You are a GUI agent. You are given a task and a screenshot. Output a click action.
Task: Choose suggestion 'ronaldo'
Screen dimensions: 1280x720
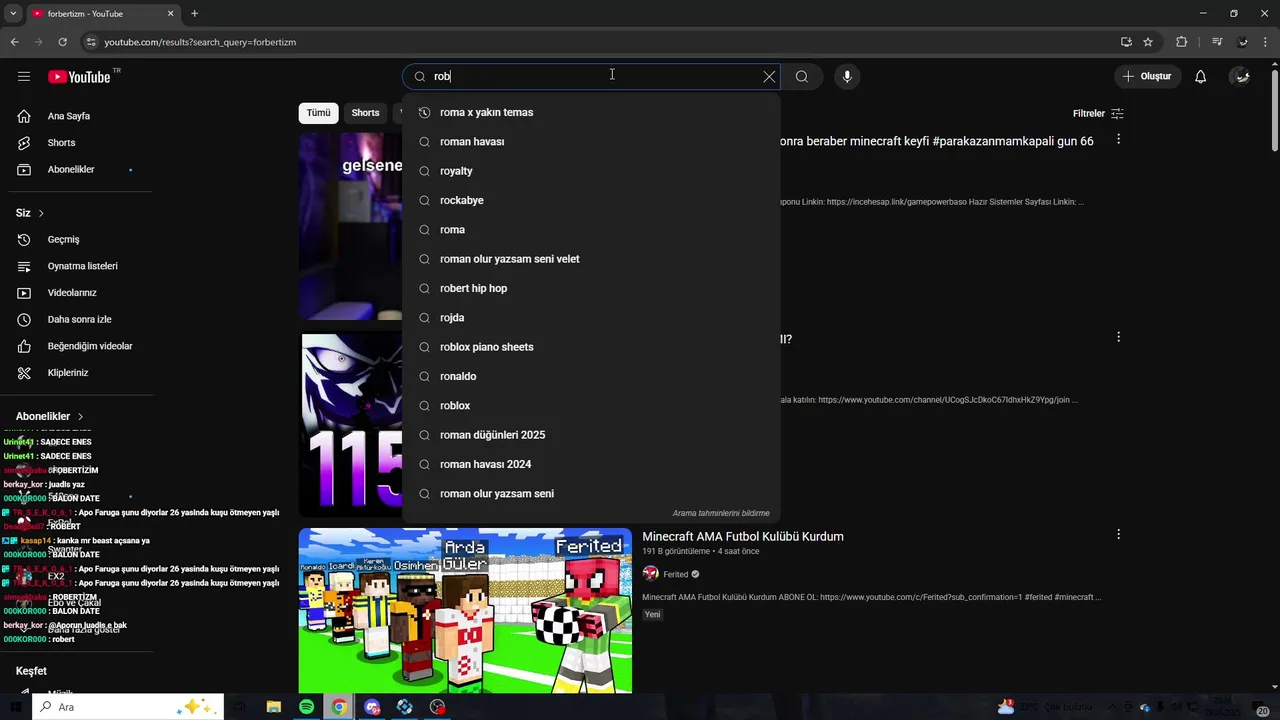pos(591,376)
